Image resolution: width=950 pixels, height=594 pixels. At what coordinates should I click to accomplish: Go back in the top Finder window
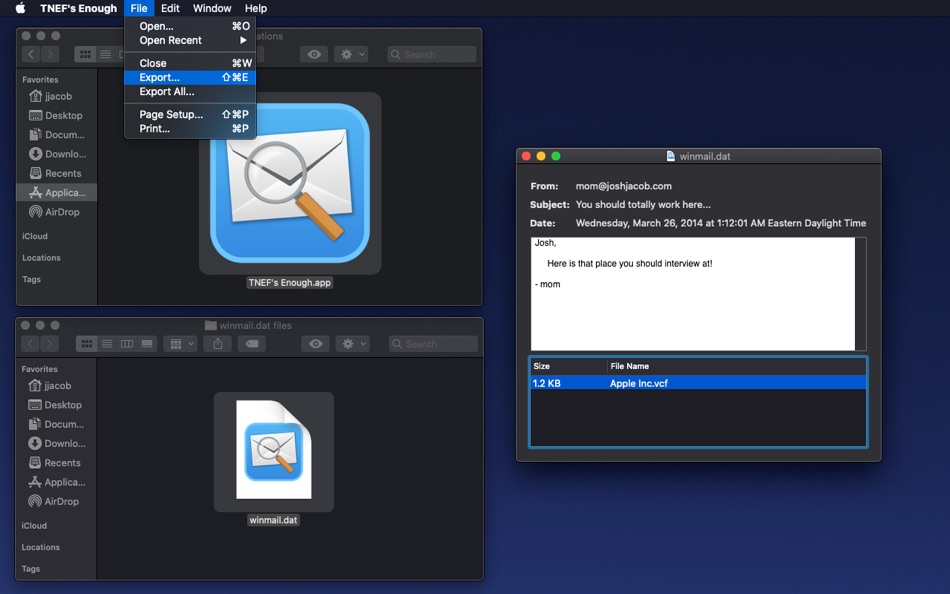click(31, 54)
